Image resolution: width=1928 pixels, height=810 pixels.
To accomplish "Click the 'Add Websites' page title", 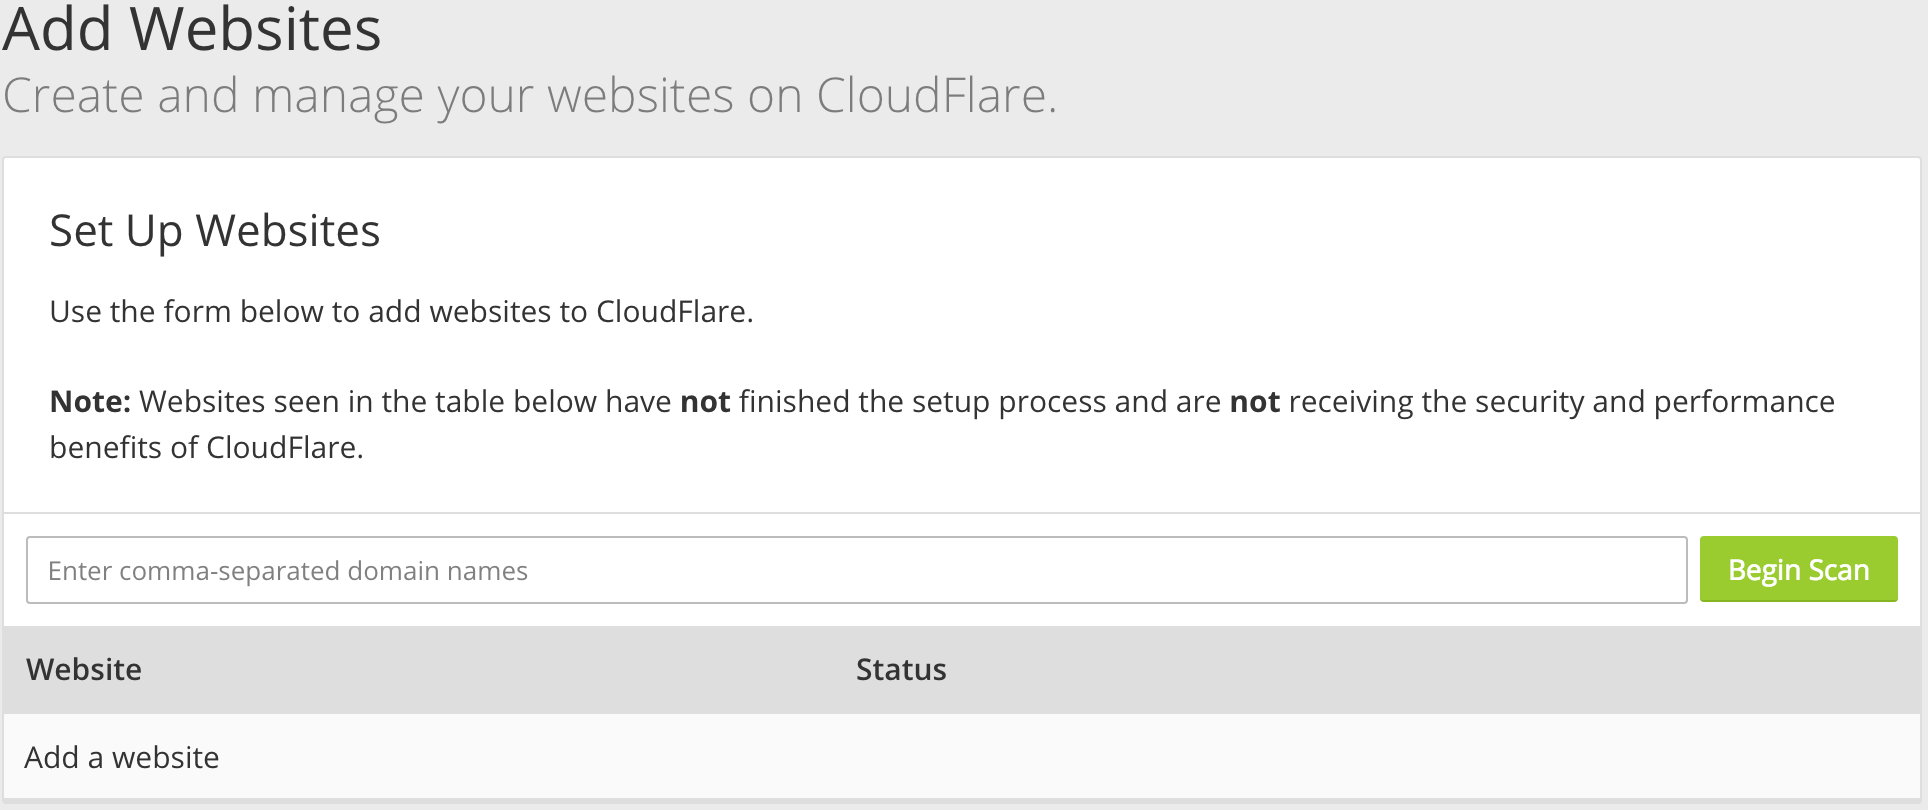I will (192, 28).
